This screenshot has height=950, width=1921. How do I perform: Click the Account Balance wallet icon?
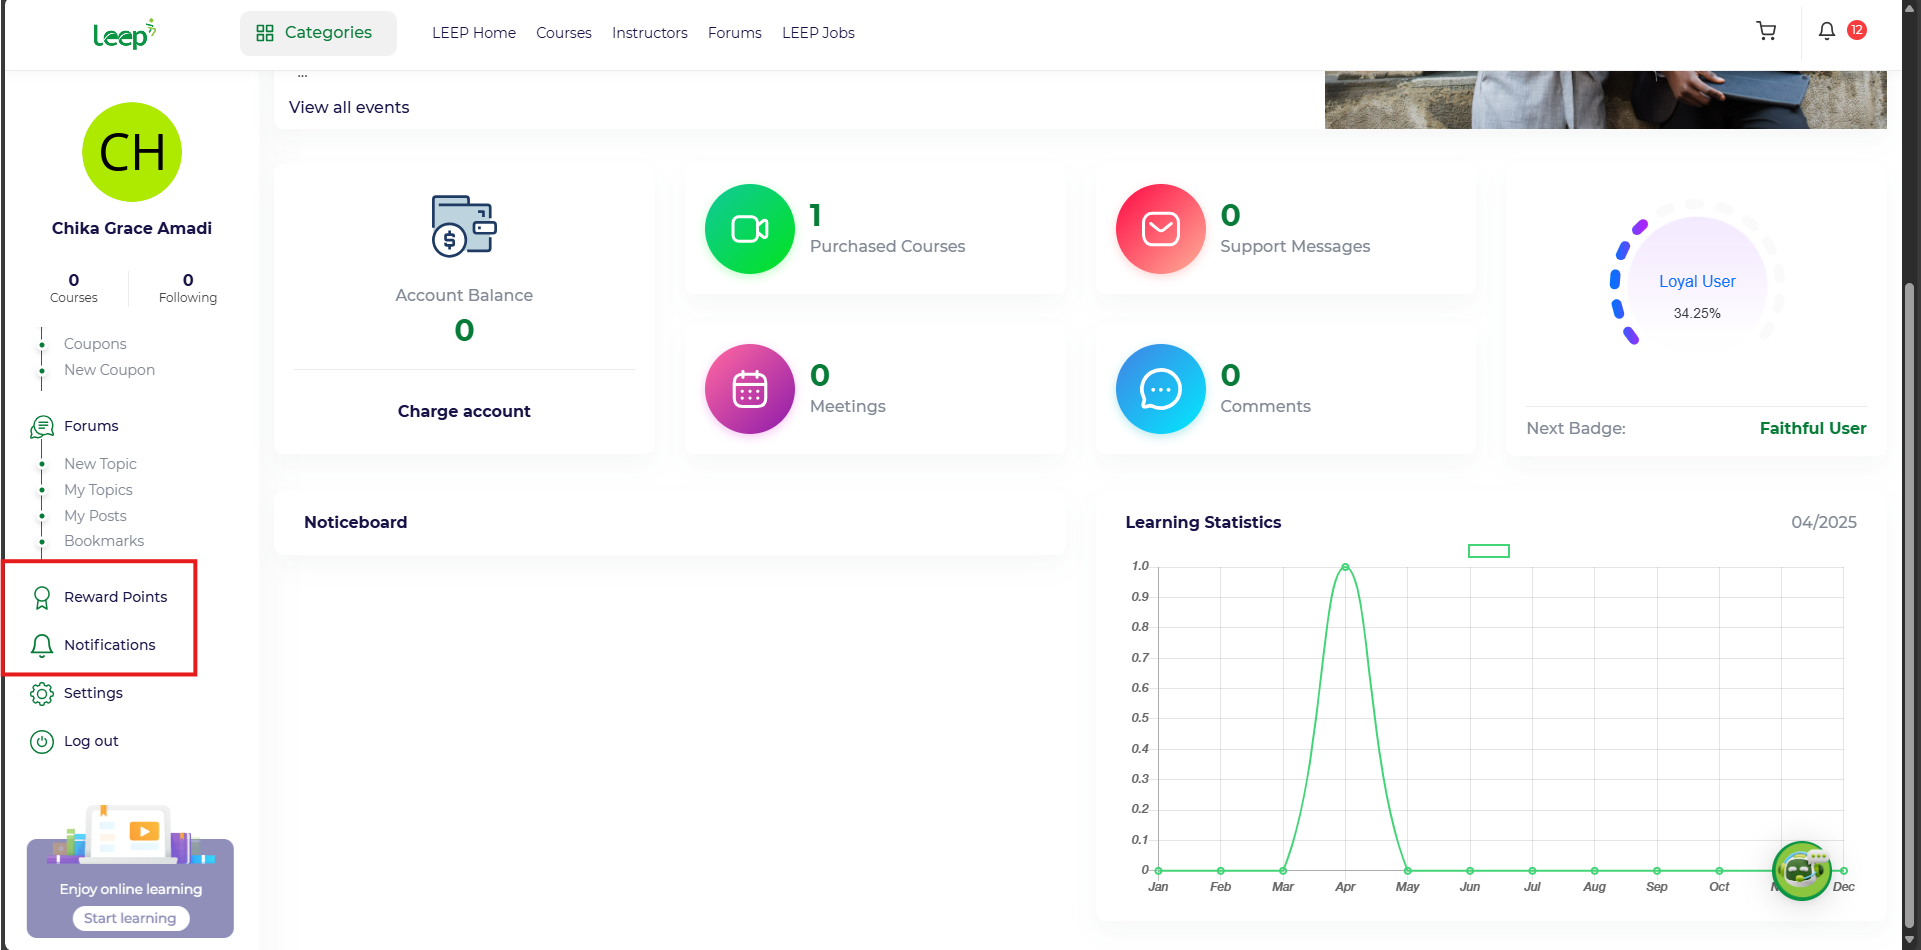pos(464,226)
